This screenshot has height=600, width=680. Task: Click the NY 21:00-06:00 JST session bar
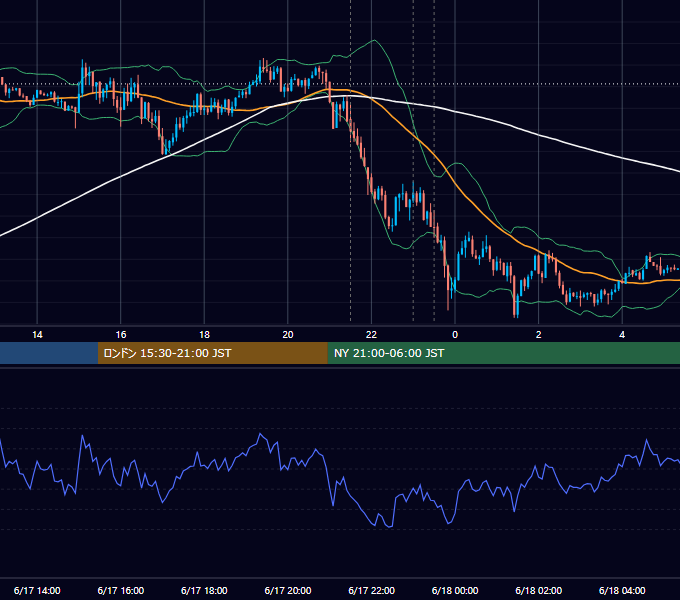coord(503,353)
